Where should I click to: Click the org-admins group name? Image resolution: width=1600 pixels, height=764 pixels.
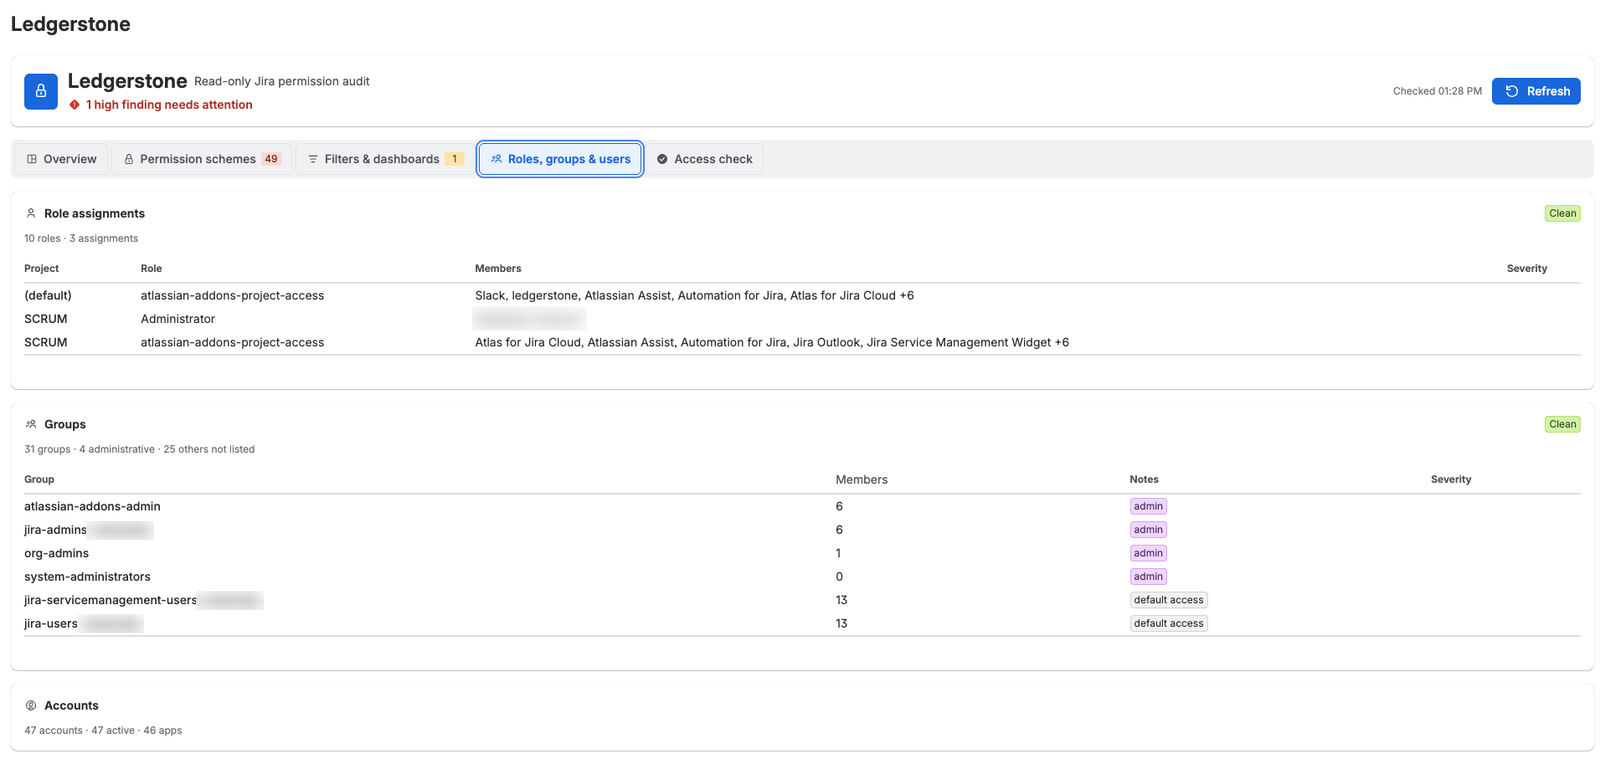coord(56,554)
